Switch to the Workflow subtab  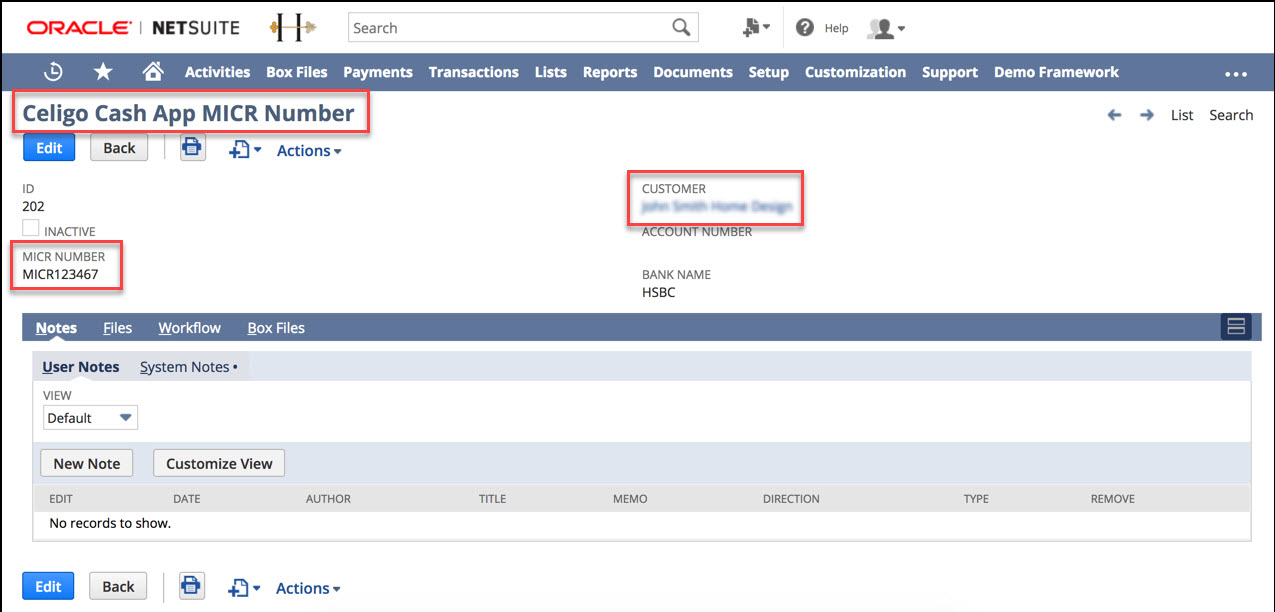click(x=190, y=328)
